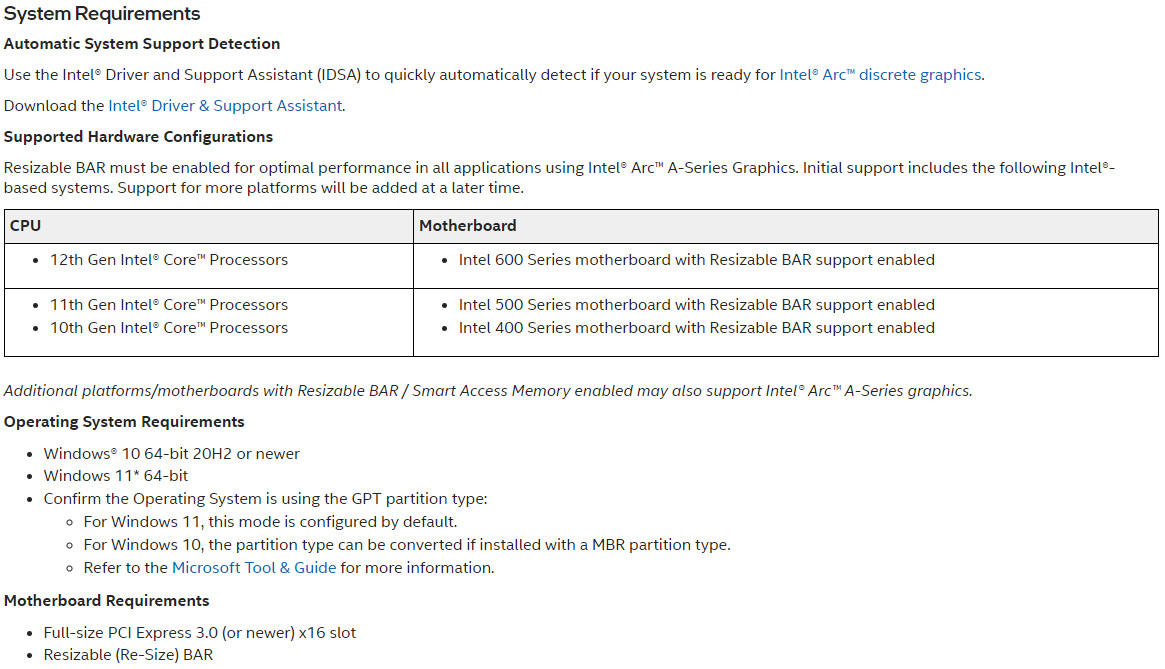This screenshot has width=1165, height=669.
Task: Click the Automatic System Support Detection heading
Action: [x=142, y=44]
